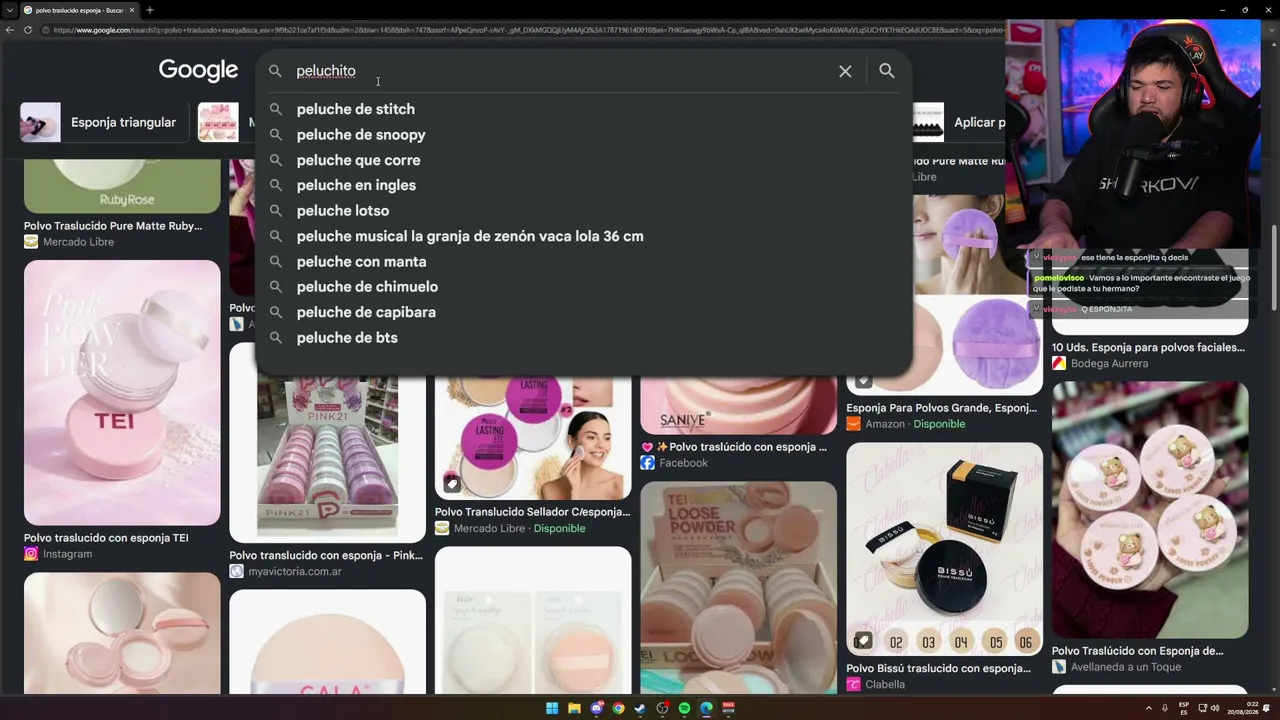This screenshot has height=720, width=1280.
Task: Open 'Polvo translucido con esponja - Pink...' link
Action: [326, 556]
